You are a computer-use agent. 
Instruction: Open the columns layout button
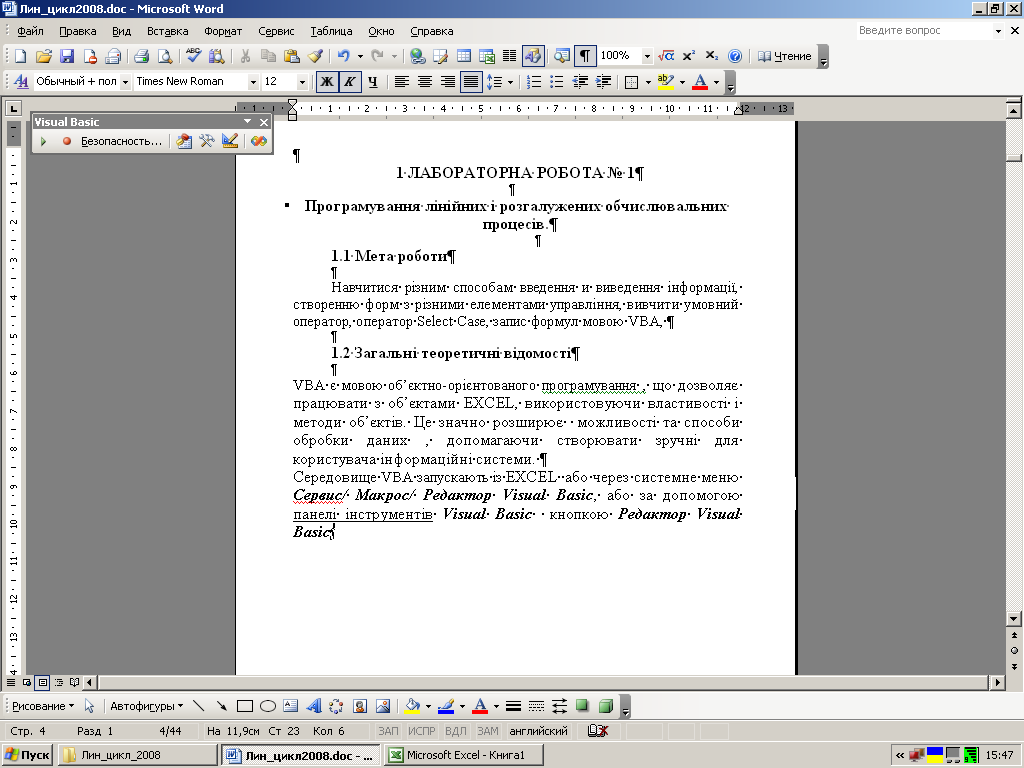point(509,57)
